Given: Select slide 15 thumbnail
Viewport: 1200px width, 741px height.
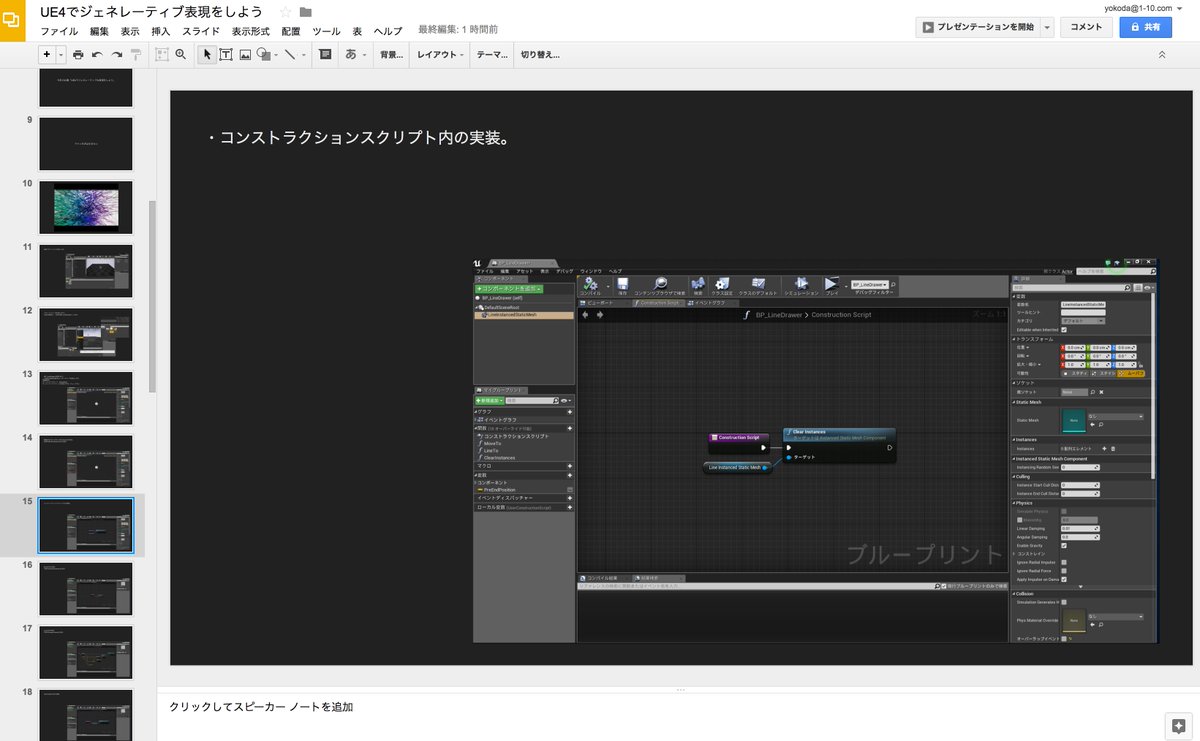Looking at the screenshot, I should coord(86,526).
